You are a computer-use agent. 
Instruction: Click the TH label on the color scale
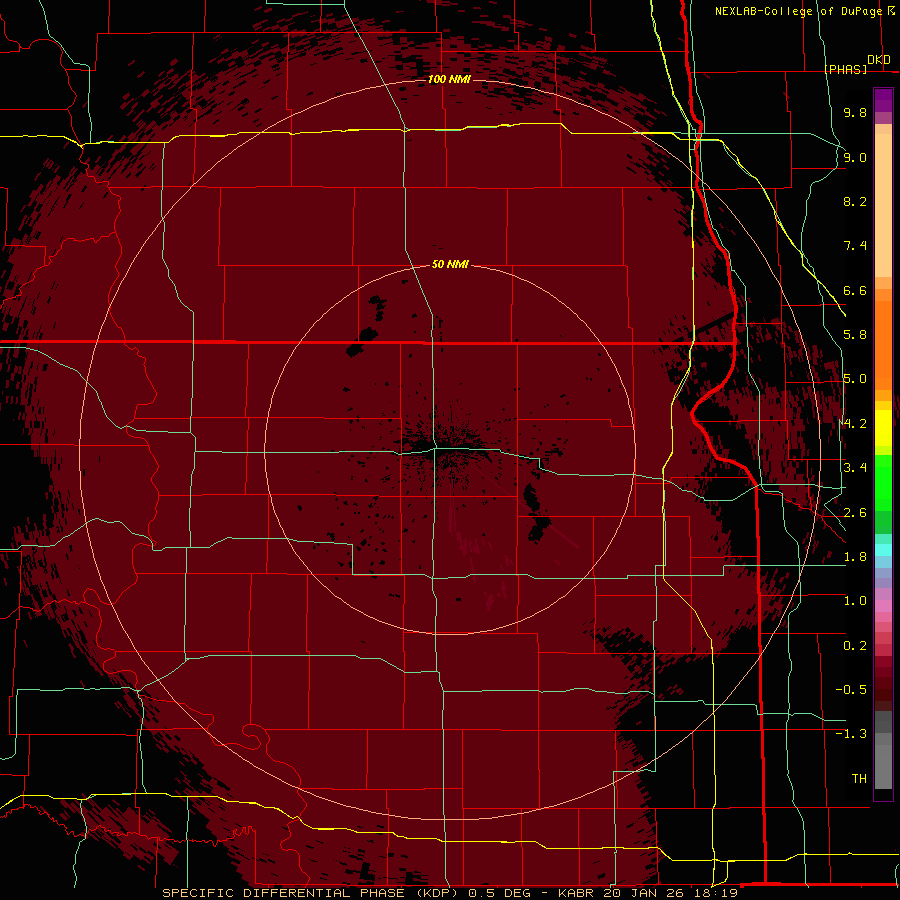[859, 779]
